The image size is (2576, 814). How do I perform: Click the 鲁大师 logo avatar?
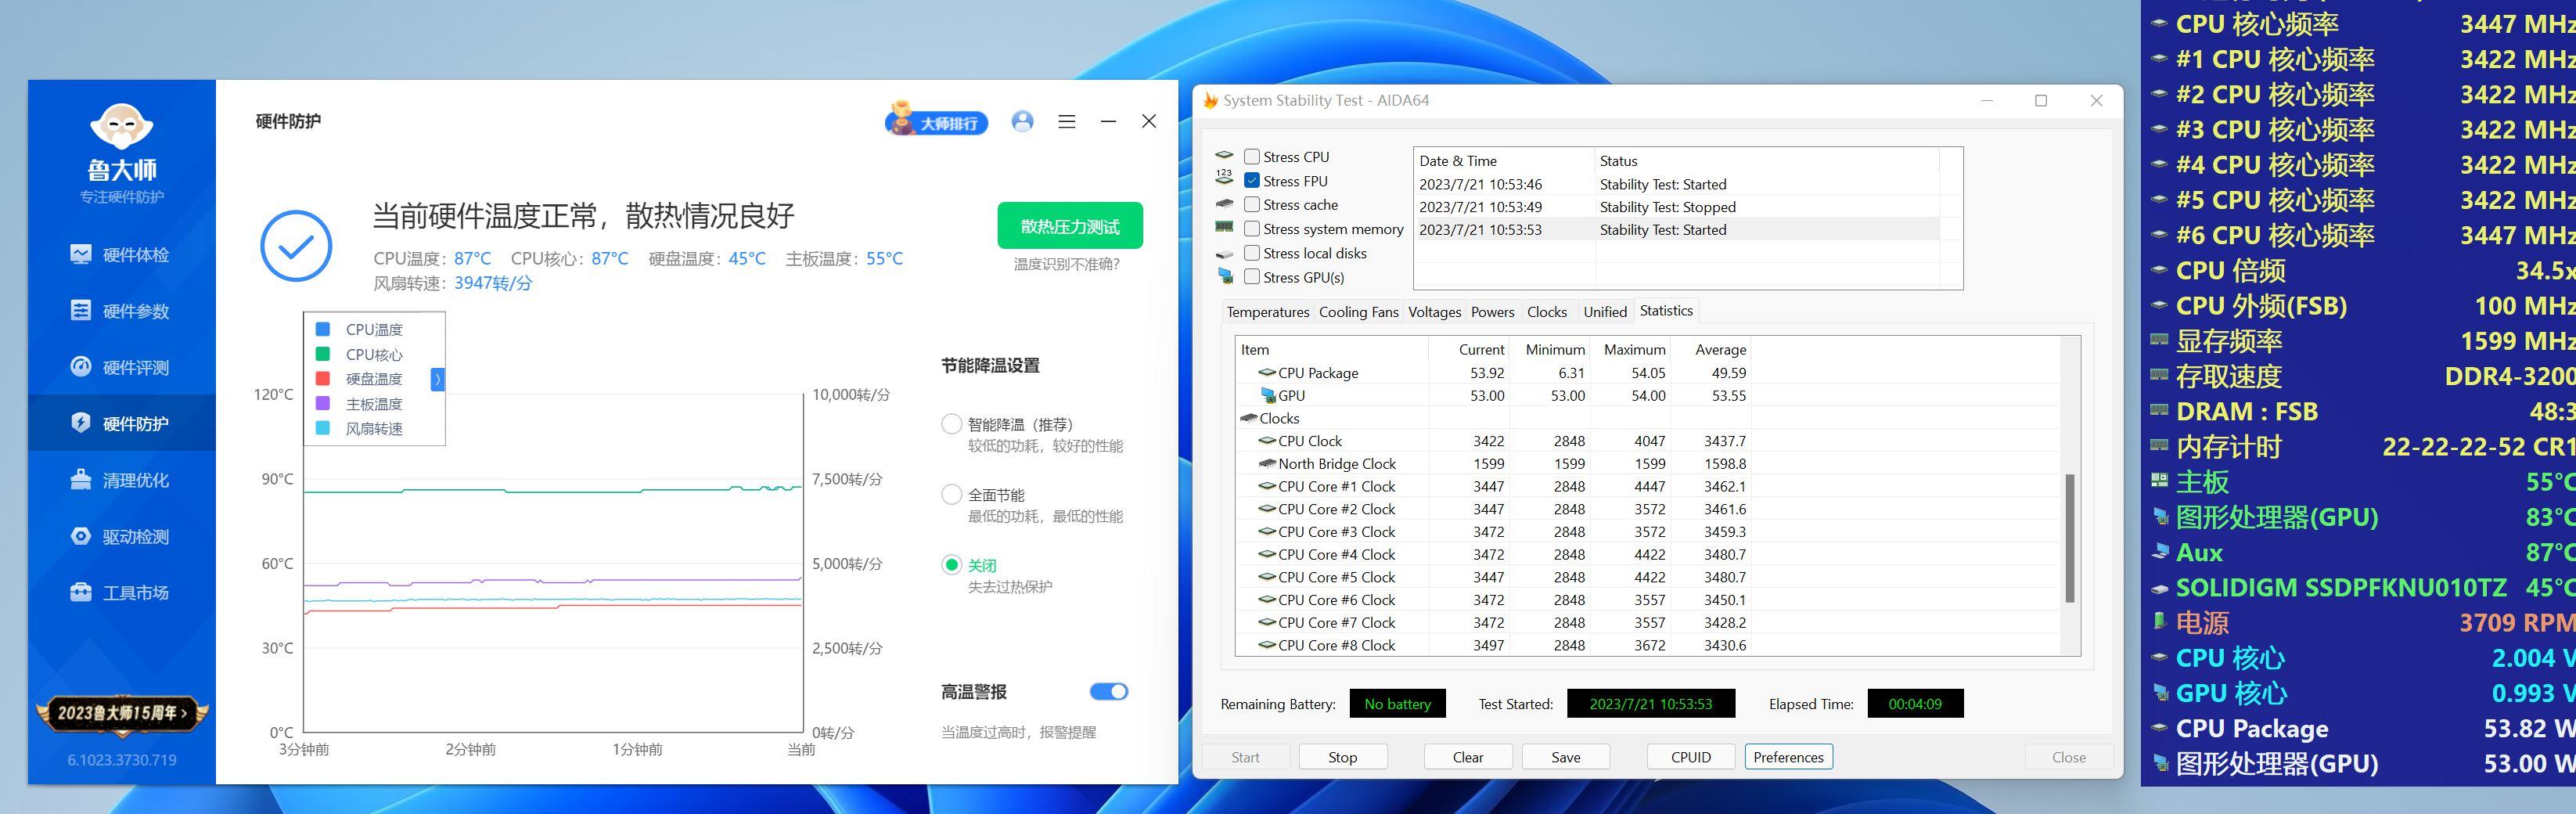122,127
